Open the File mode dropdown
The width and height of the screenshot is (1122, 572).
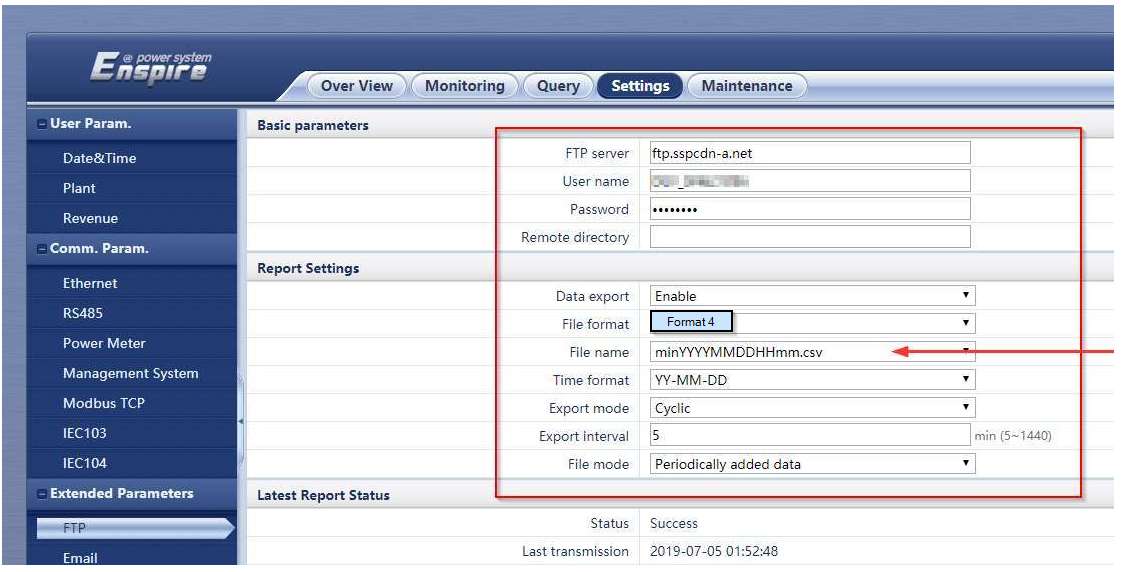[811, 464]
